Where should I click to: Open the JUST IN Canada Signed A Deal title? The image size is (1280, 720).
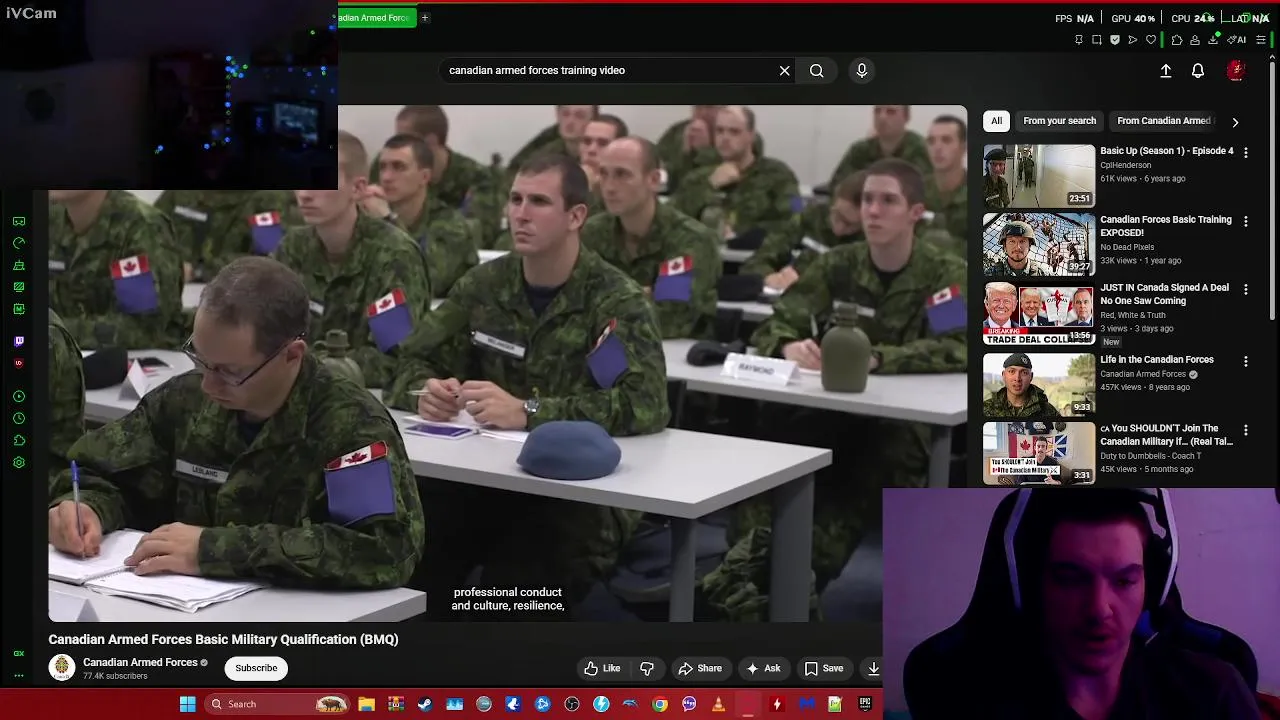pyautogui.click(x=1165, y=294)
